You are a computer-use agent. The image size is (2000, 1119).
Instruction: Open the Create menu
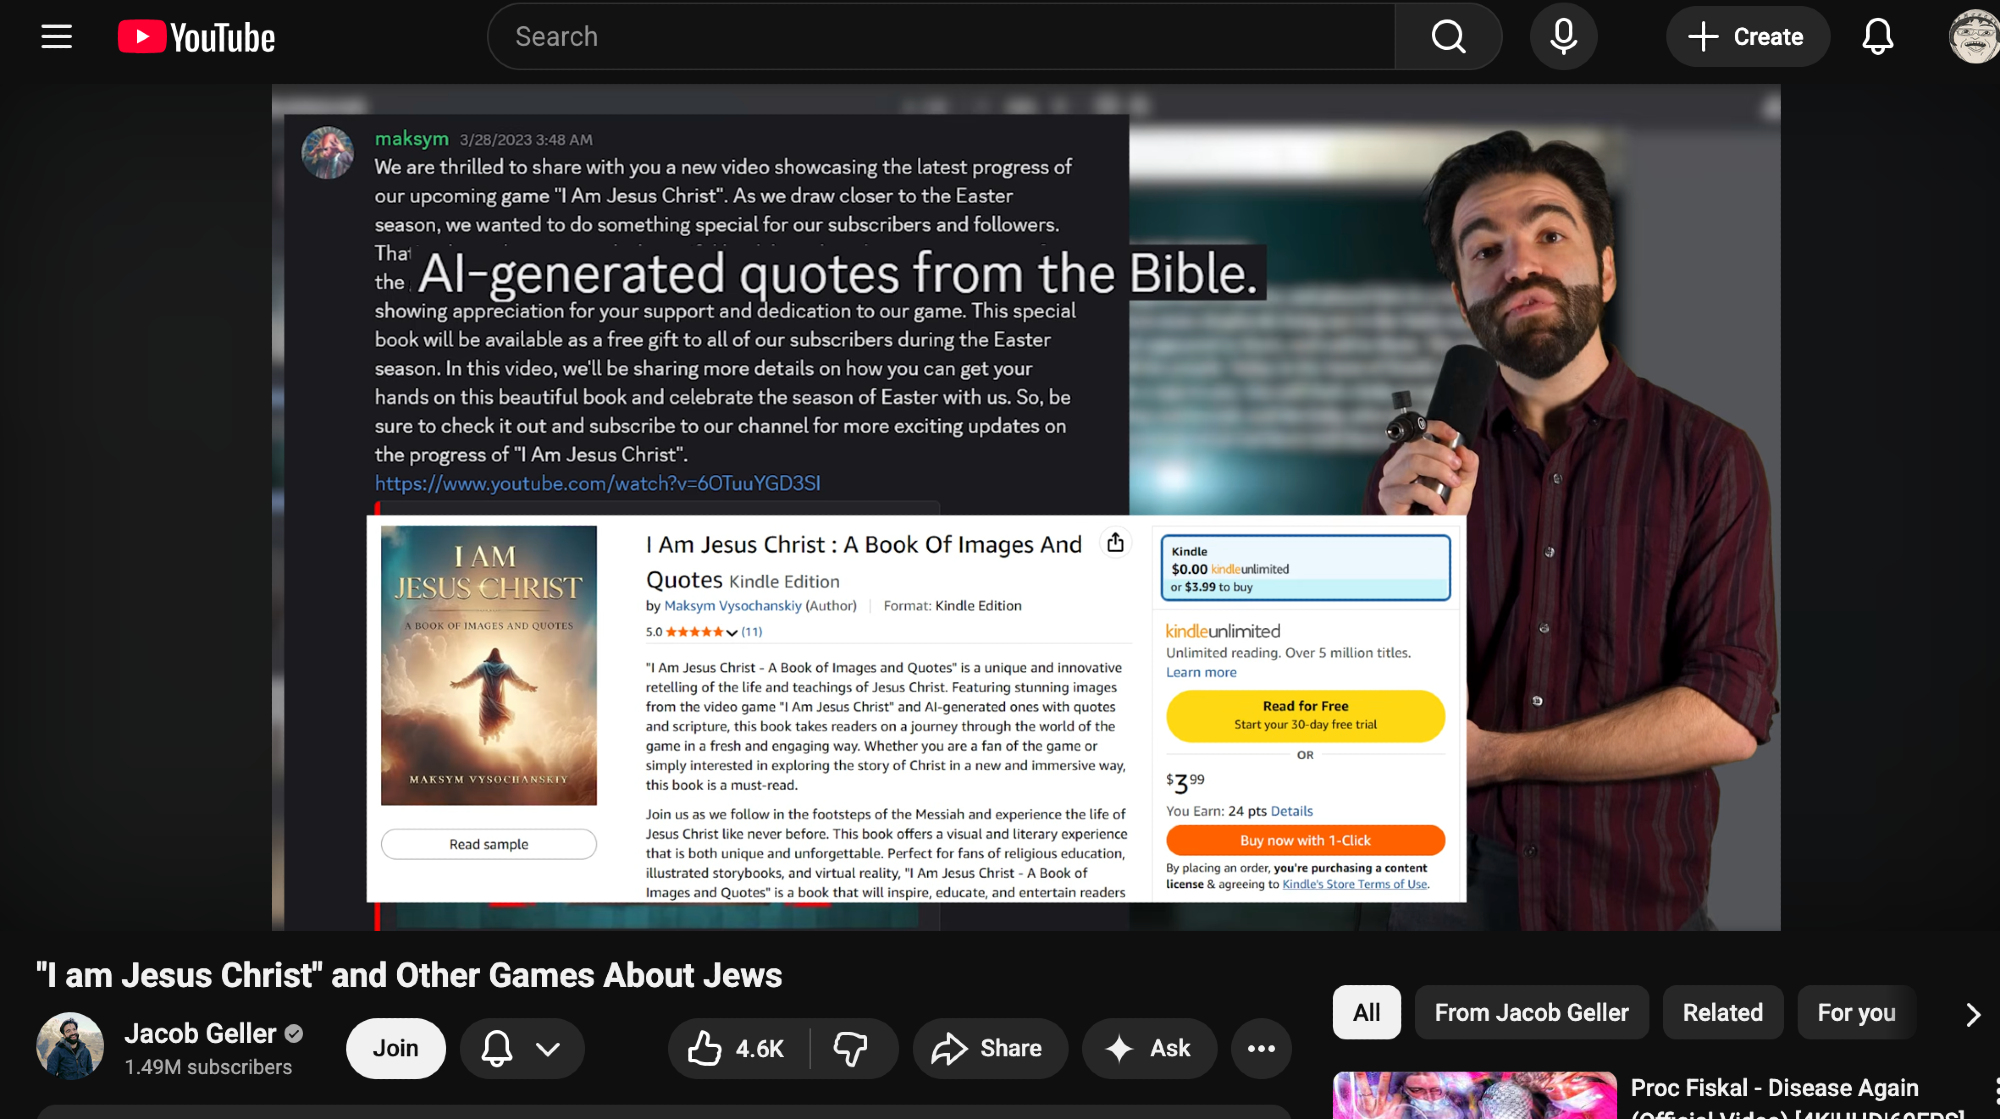coord(1747,37)
